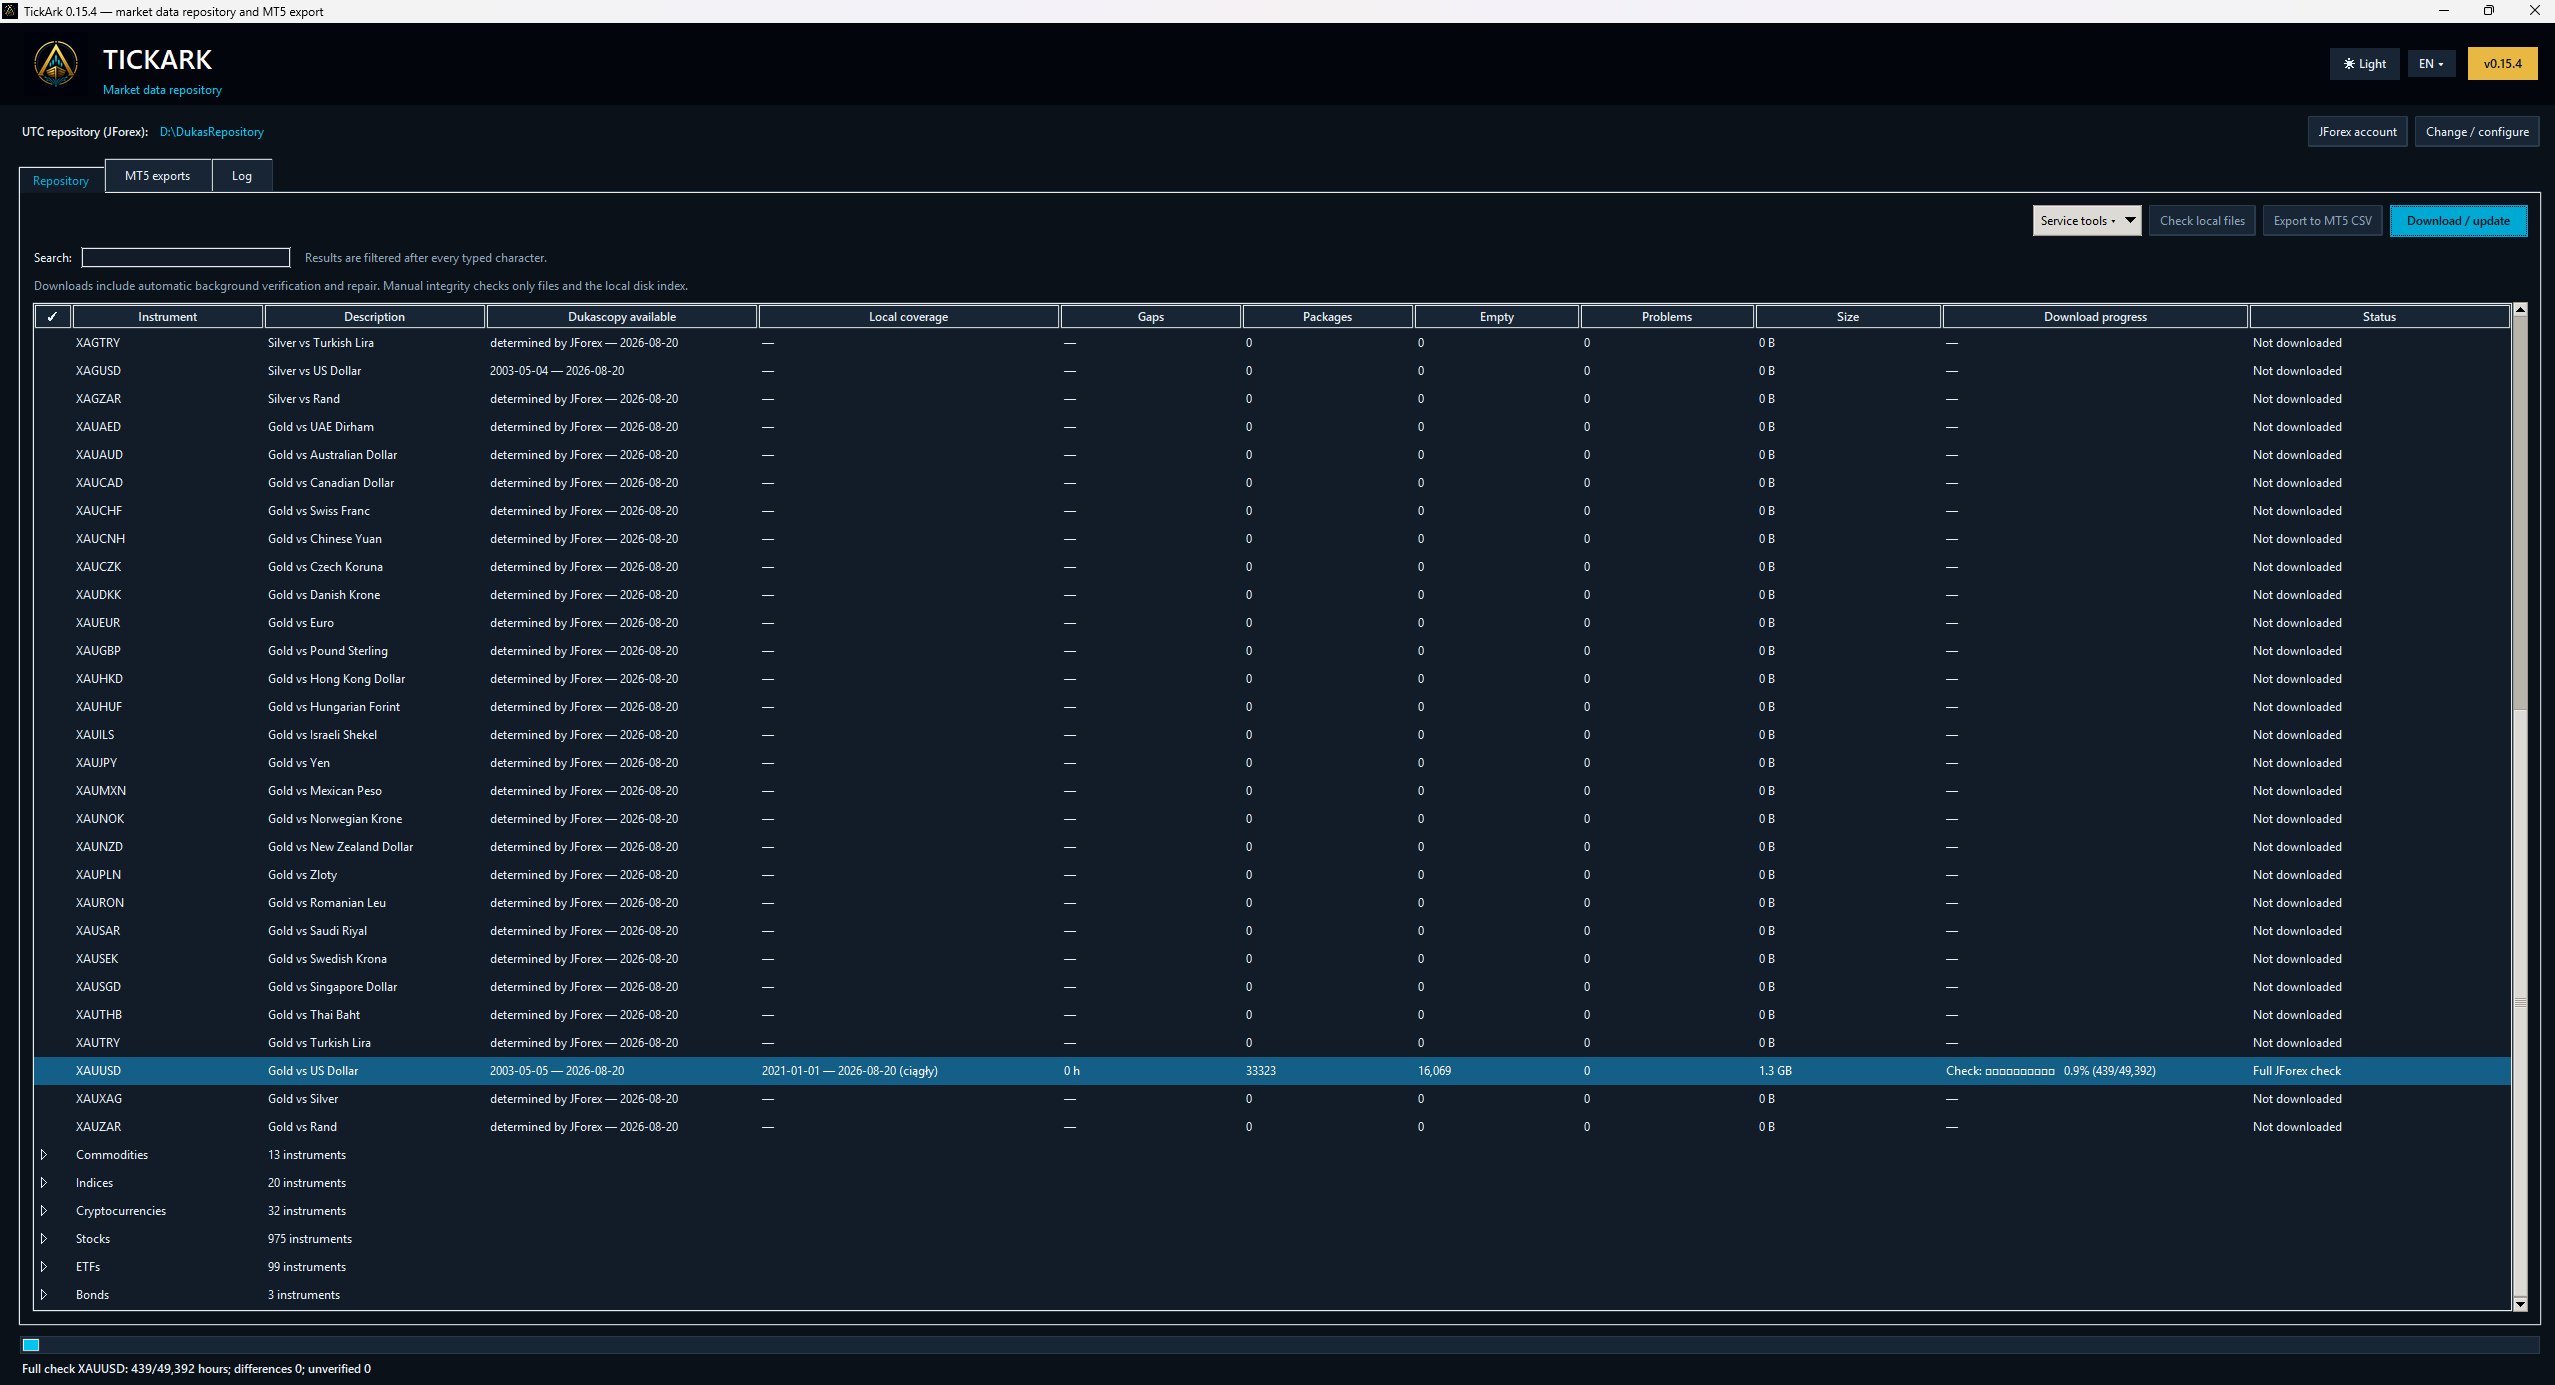This screenshot has width=2555, height=1385.
Task: Click the TickArk ship logo icon
Action: [56, 64]
